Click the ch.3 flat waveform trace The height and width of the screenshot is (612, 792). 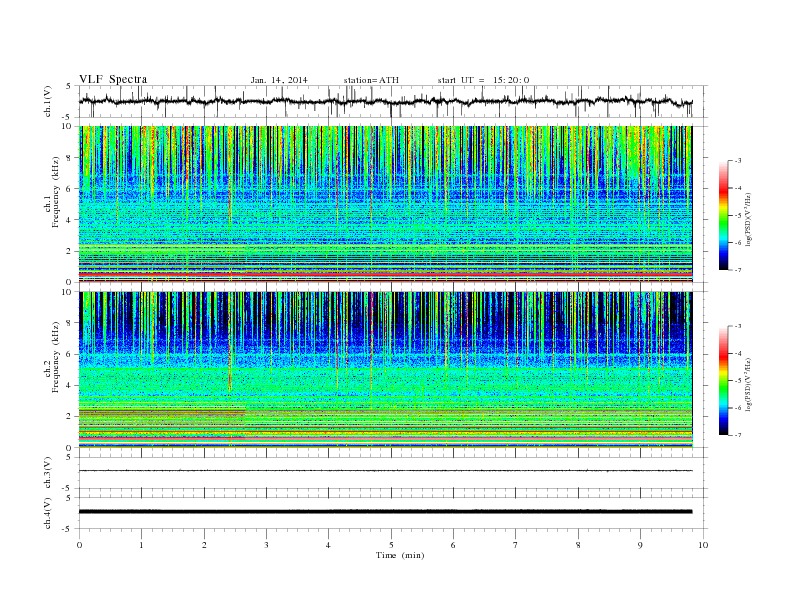[x=385, y=471]
